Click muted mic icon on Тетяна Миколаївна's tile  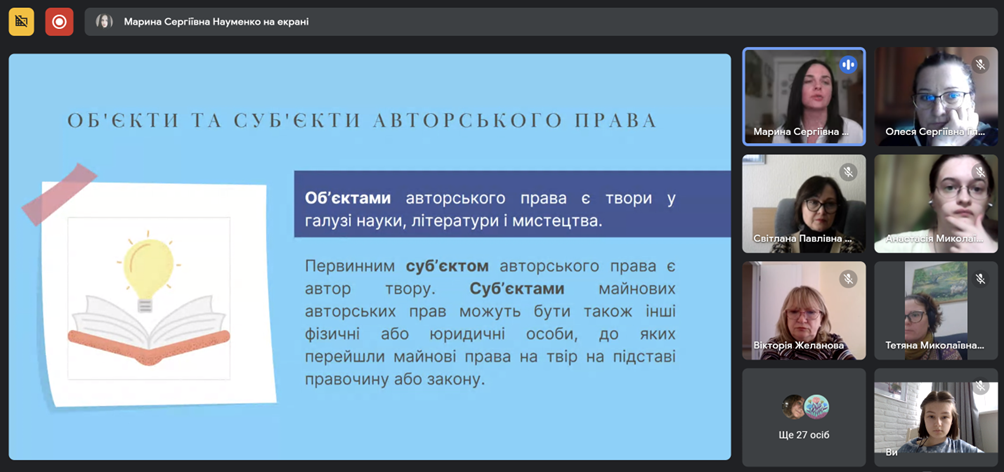tap(980, 278)
